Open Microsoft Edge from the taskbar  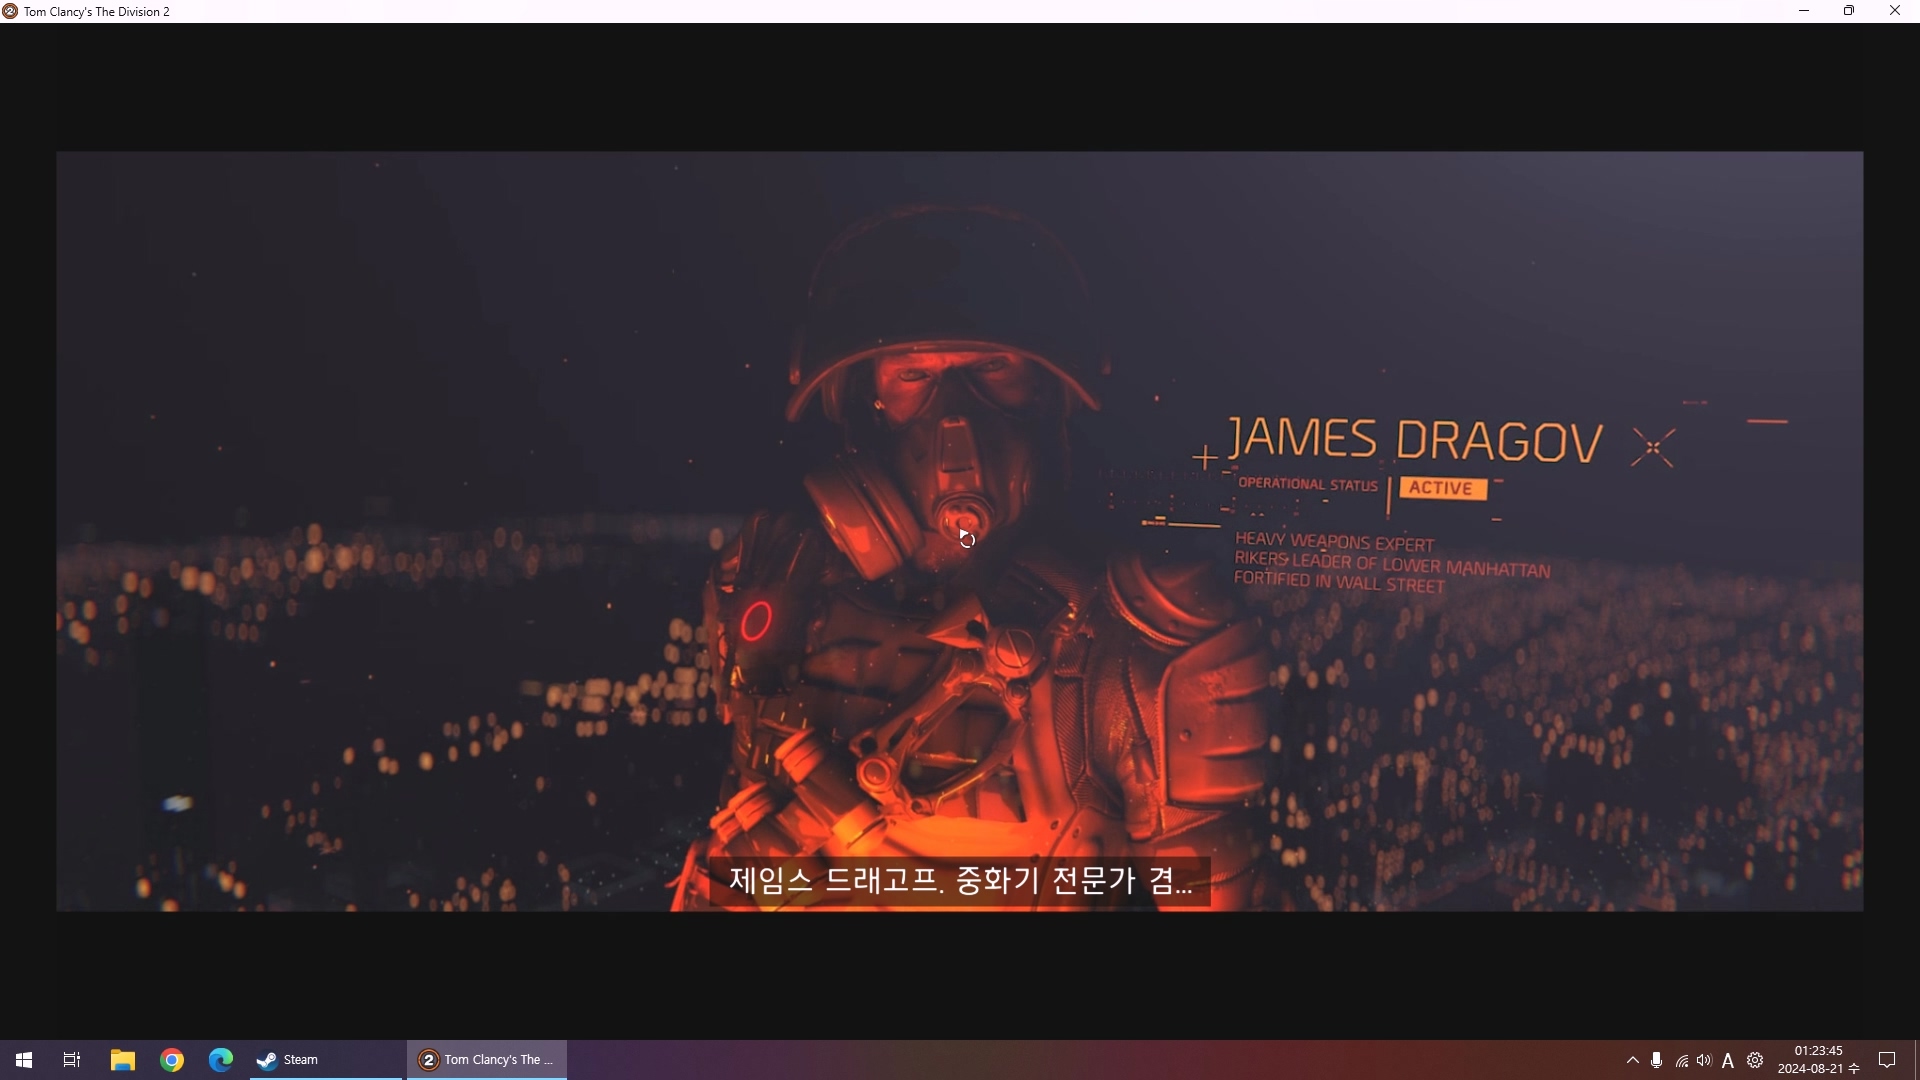221,1060
